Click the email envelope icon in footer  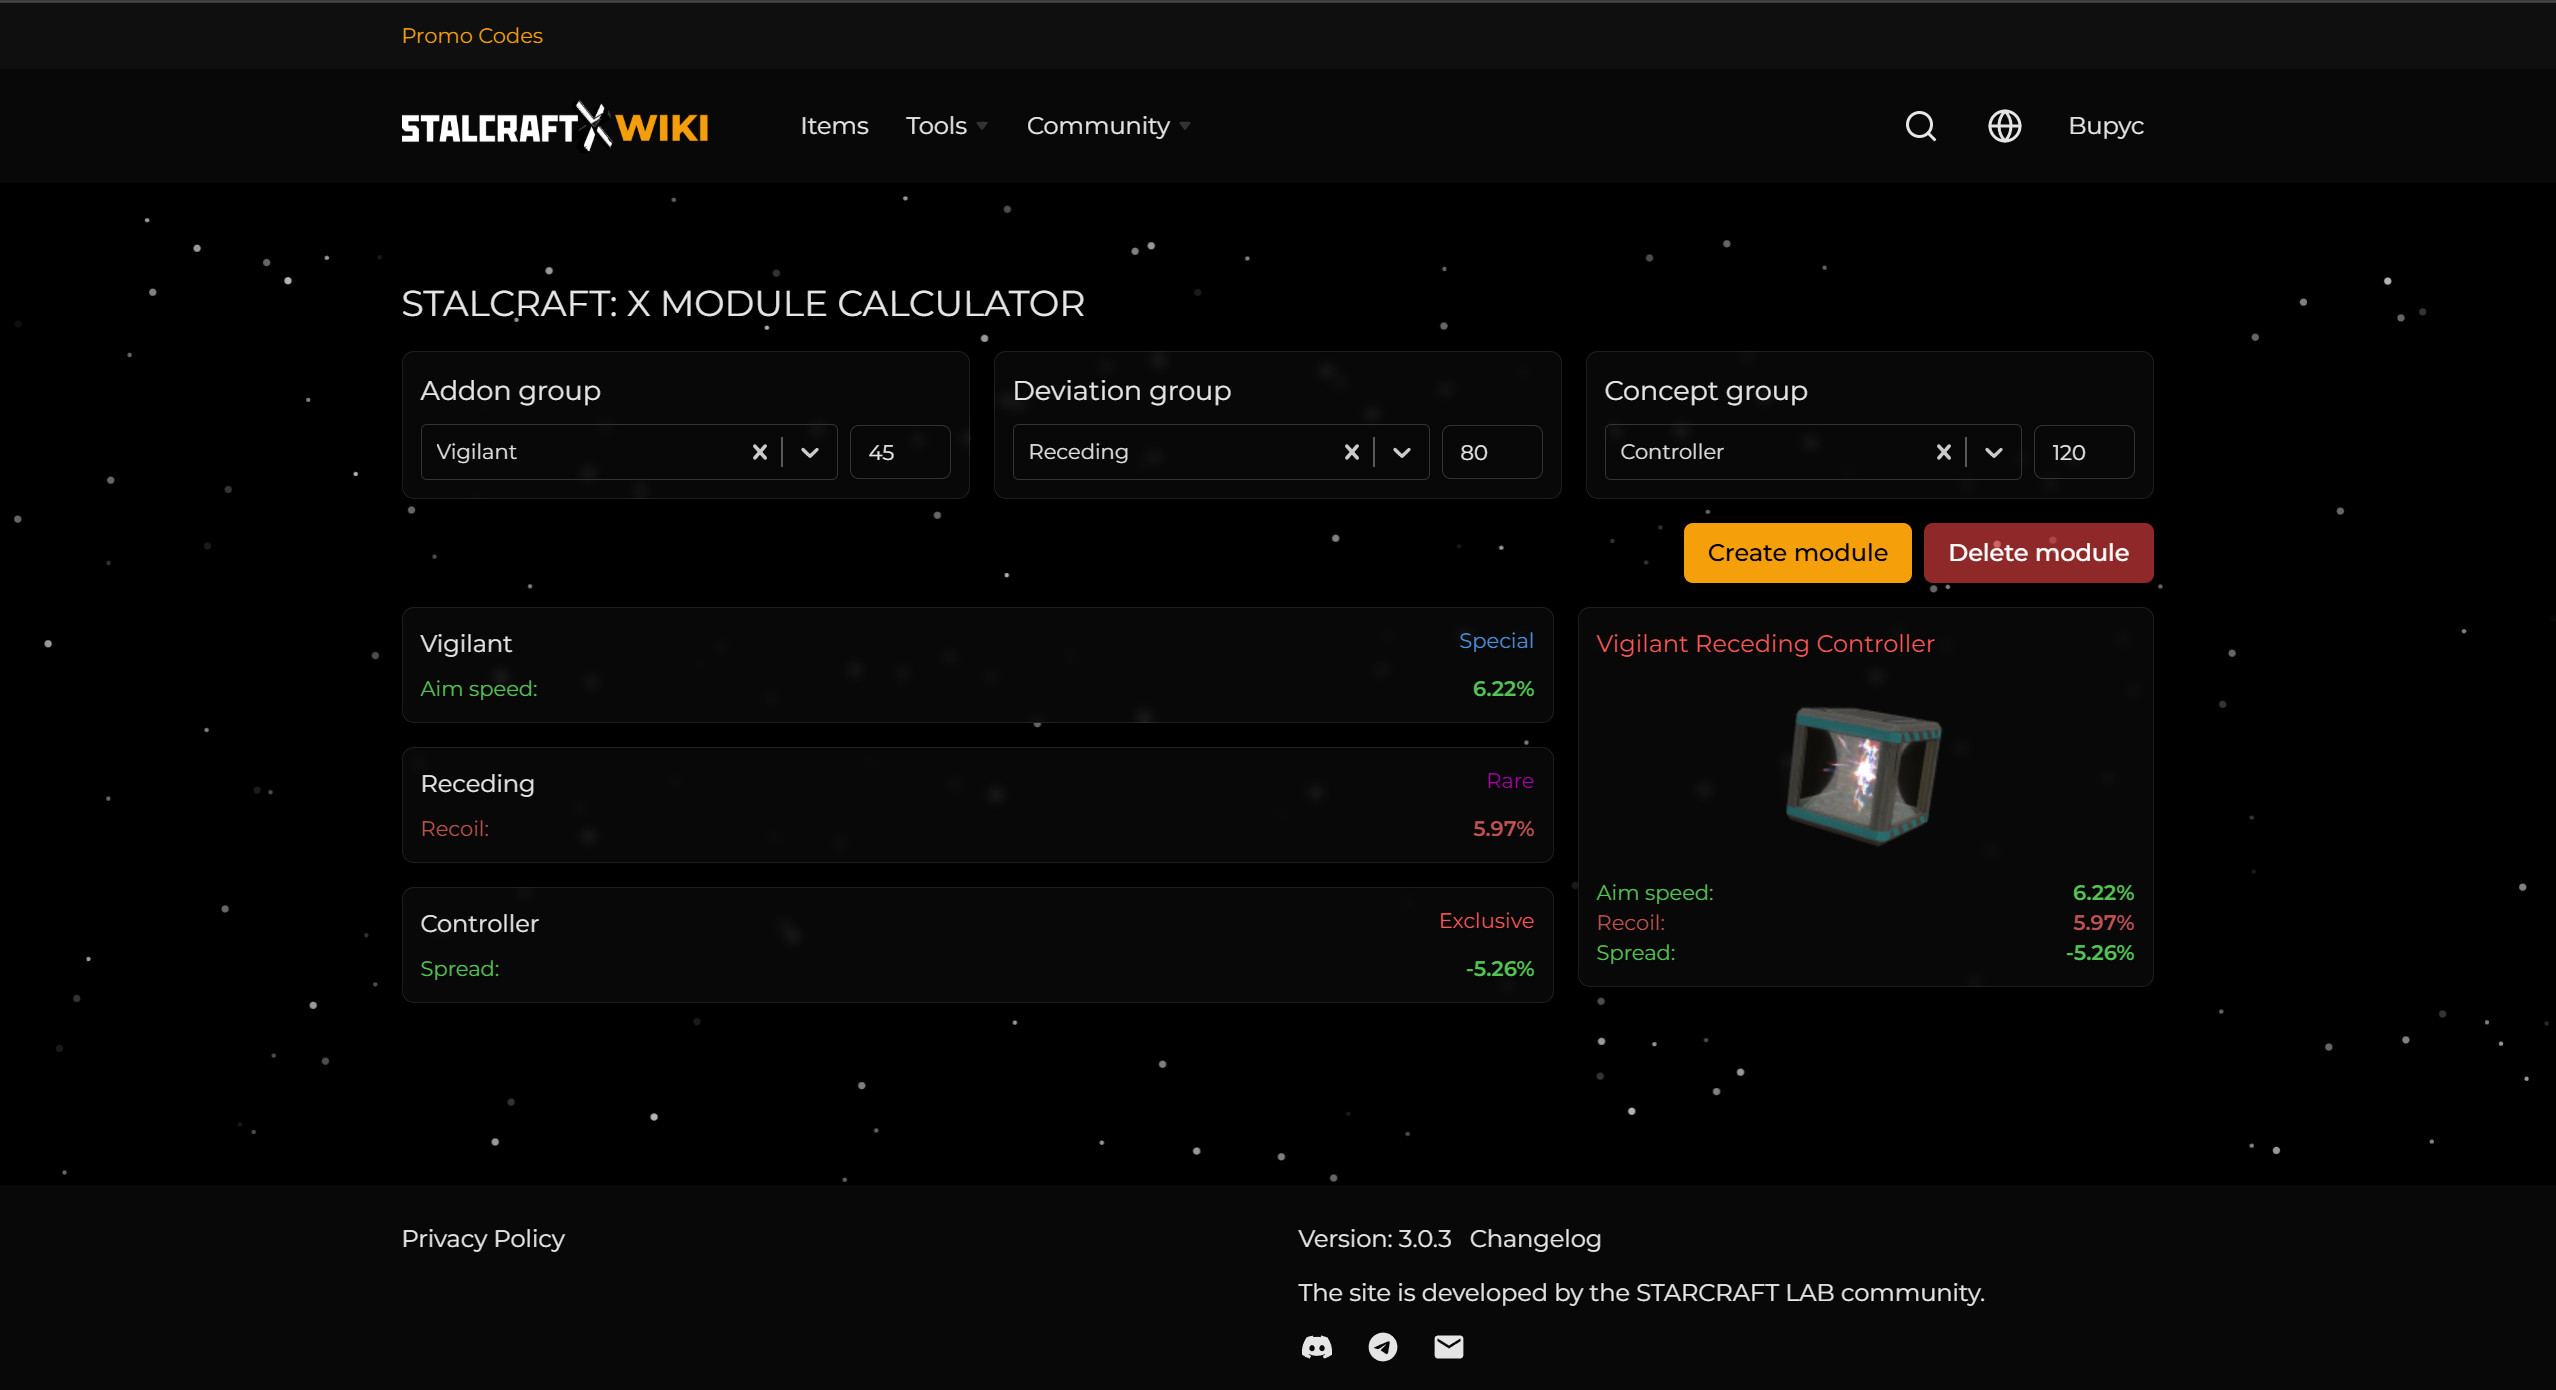[1448, 1347]
